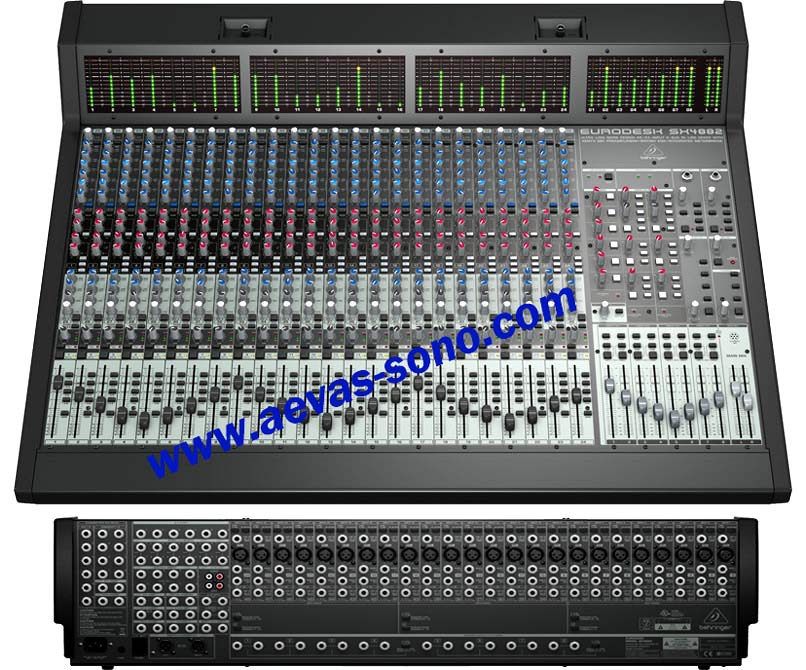The height and width of the screenshot is (670, 806).
Task: Click the upper white RCA jack on rear panel
Action: [x=210, y=577]
